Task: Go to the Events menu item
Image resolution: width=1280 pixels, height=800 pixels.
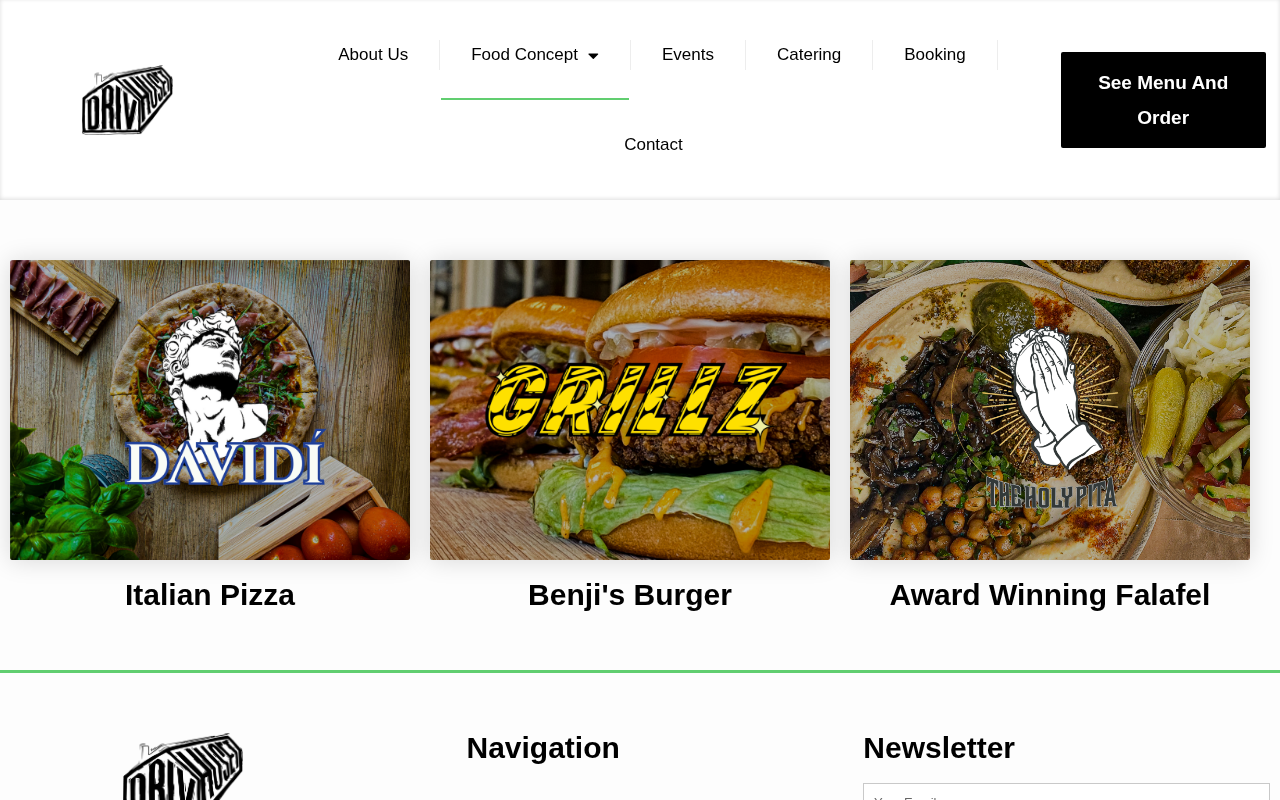Action: [x=688, y=55]
